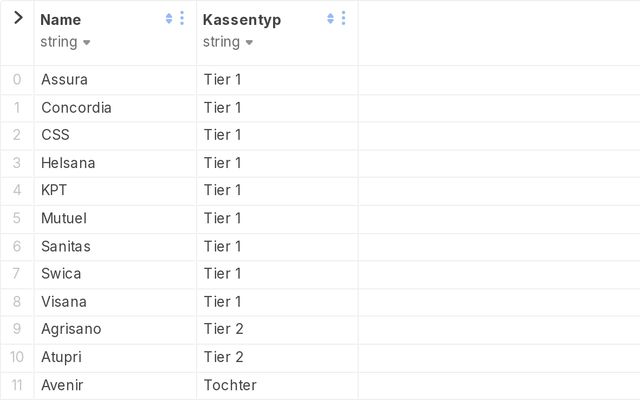This screenshot has width=640, height=400.
Task: Expand the side panel chevron at top-left
Action: pos(17,18)
